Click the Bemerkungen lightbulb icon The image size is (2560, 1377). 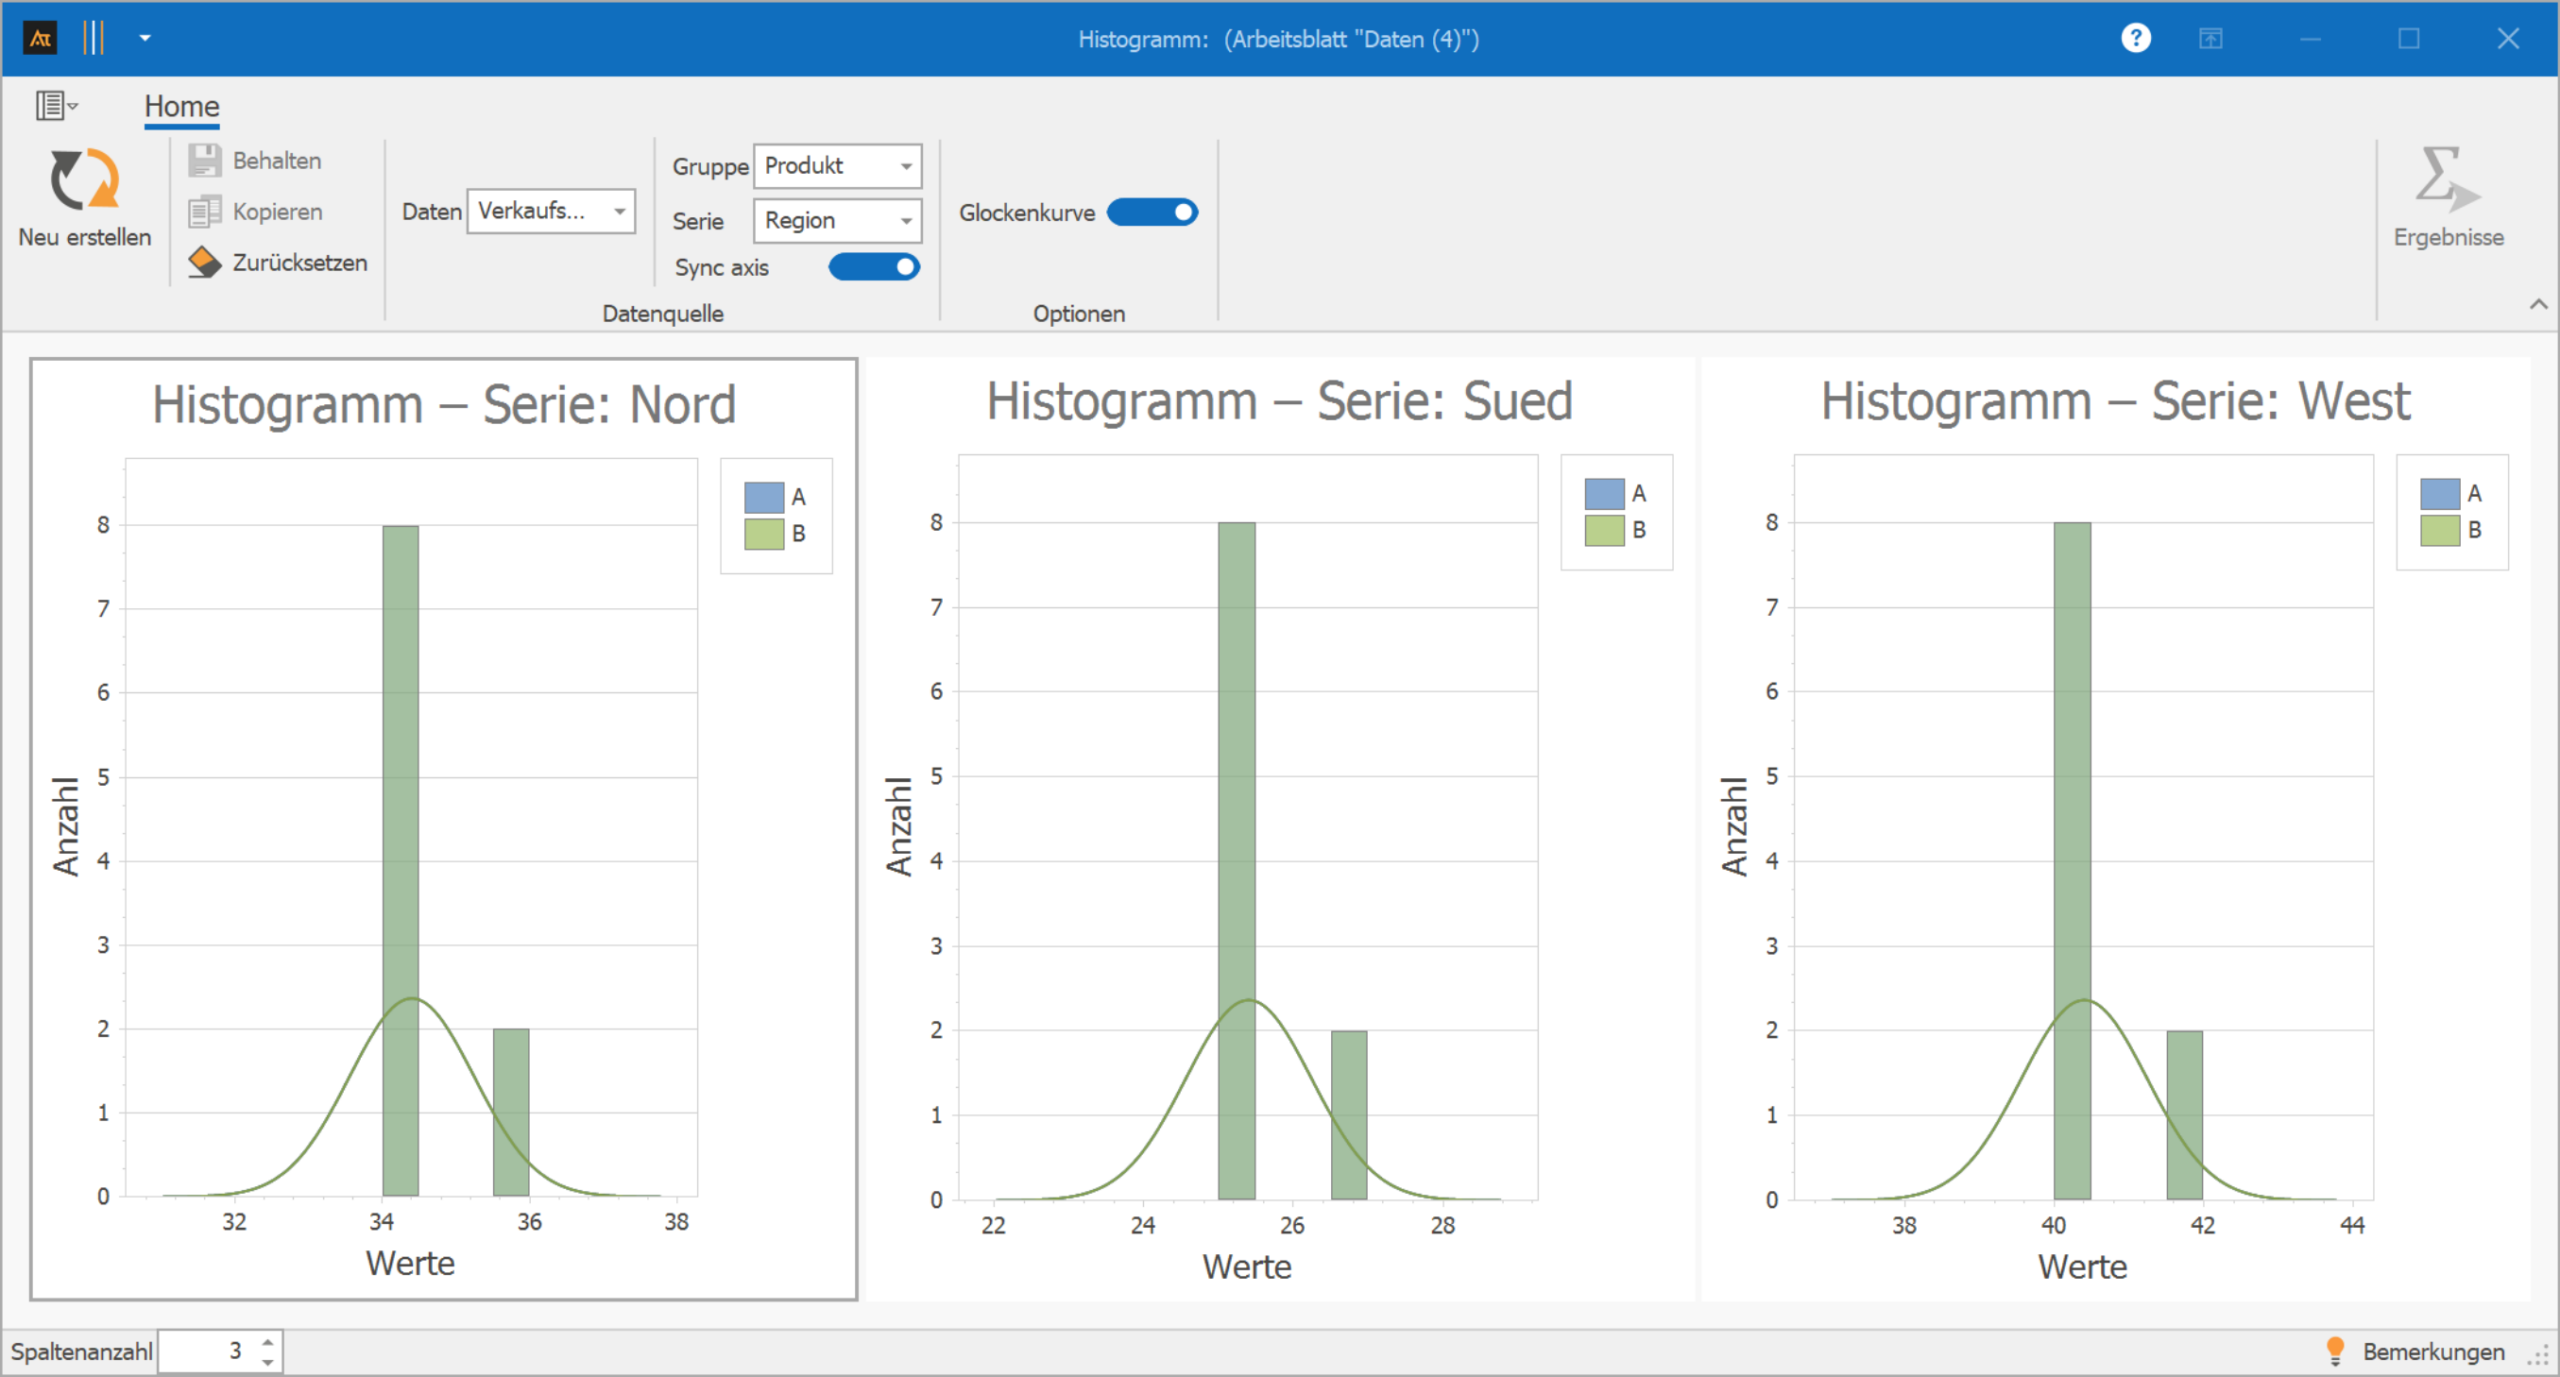click(x=2335, y=1350)
